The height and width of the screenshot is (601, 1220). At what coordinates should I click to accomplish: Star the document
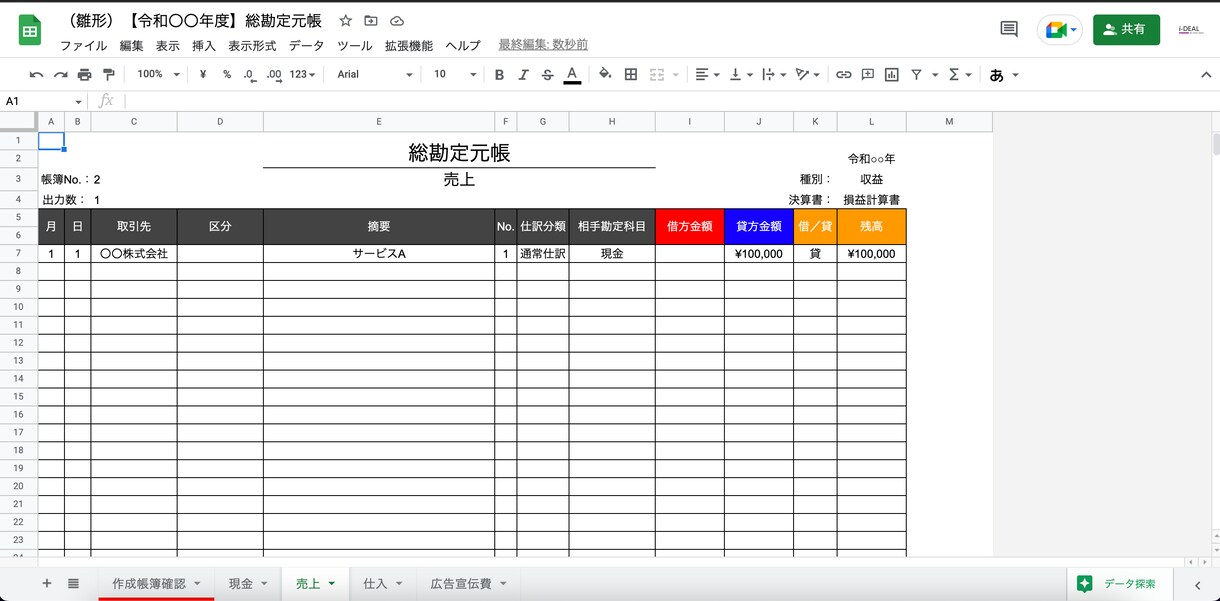pos(346,21)
